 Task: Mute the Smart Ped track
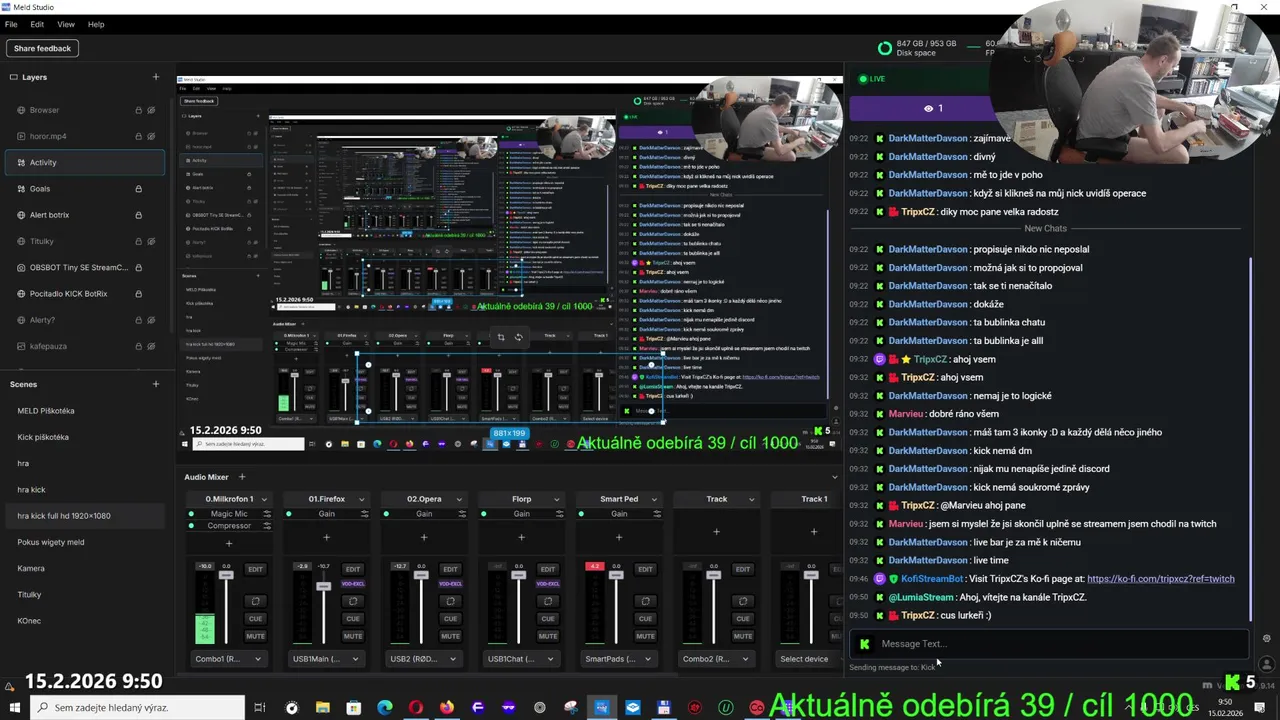[645, 636]
